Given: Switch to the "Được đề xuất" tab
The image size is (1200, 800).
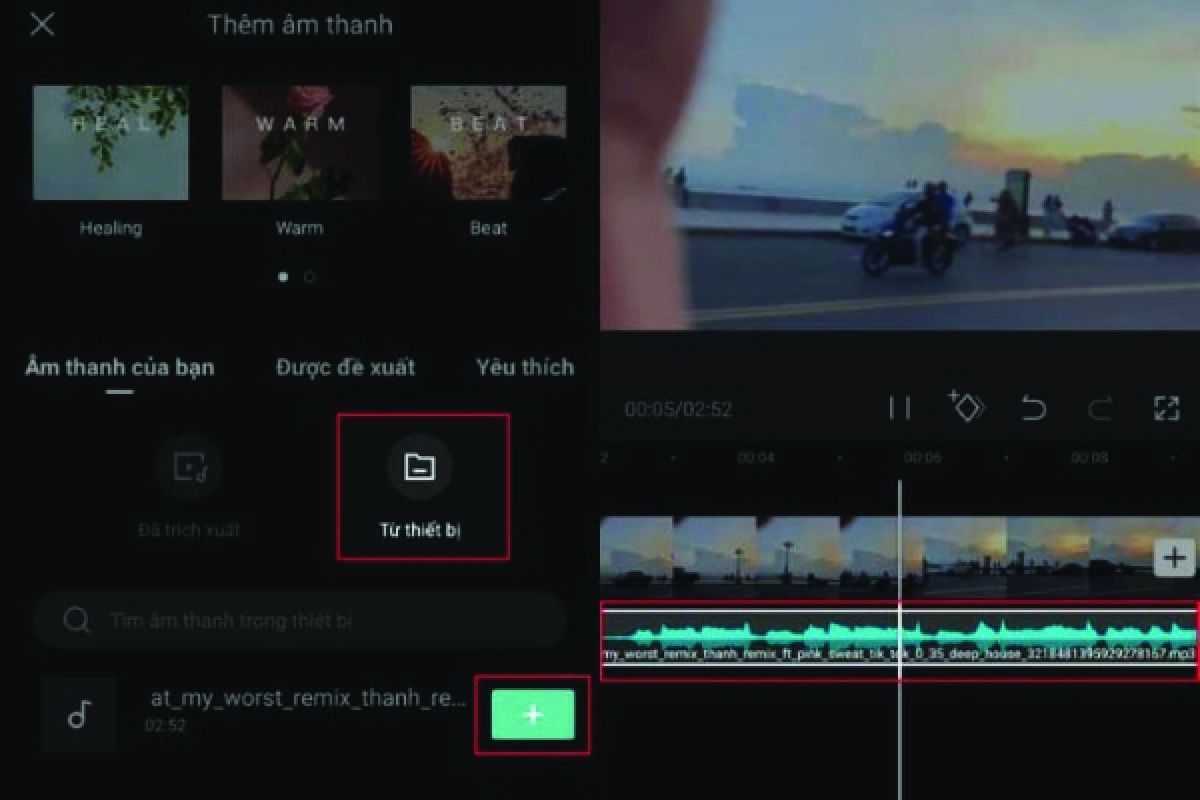Looking at the screenshot, I should [344, 367].
